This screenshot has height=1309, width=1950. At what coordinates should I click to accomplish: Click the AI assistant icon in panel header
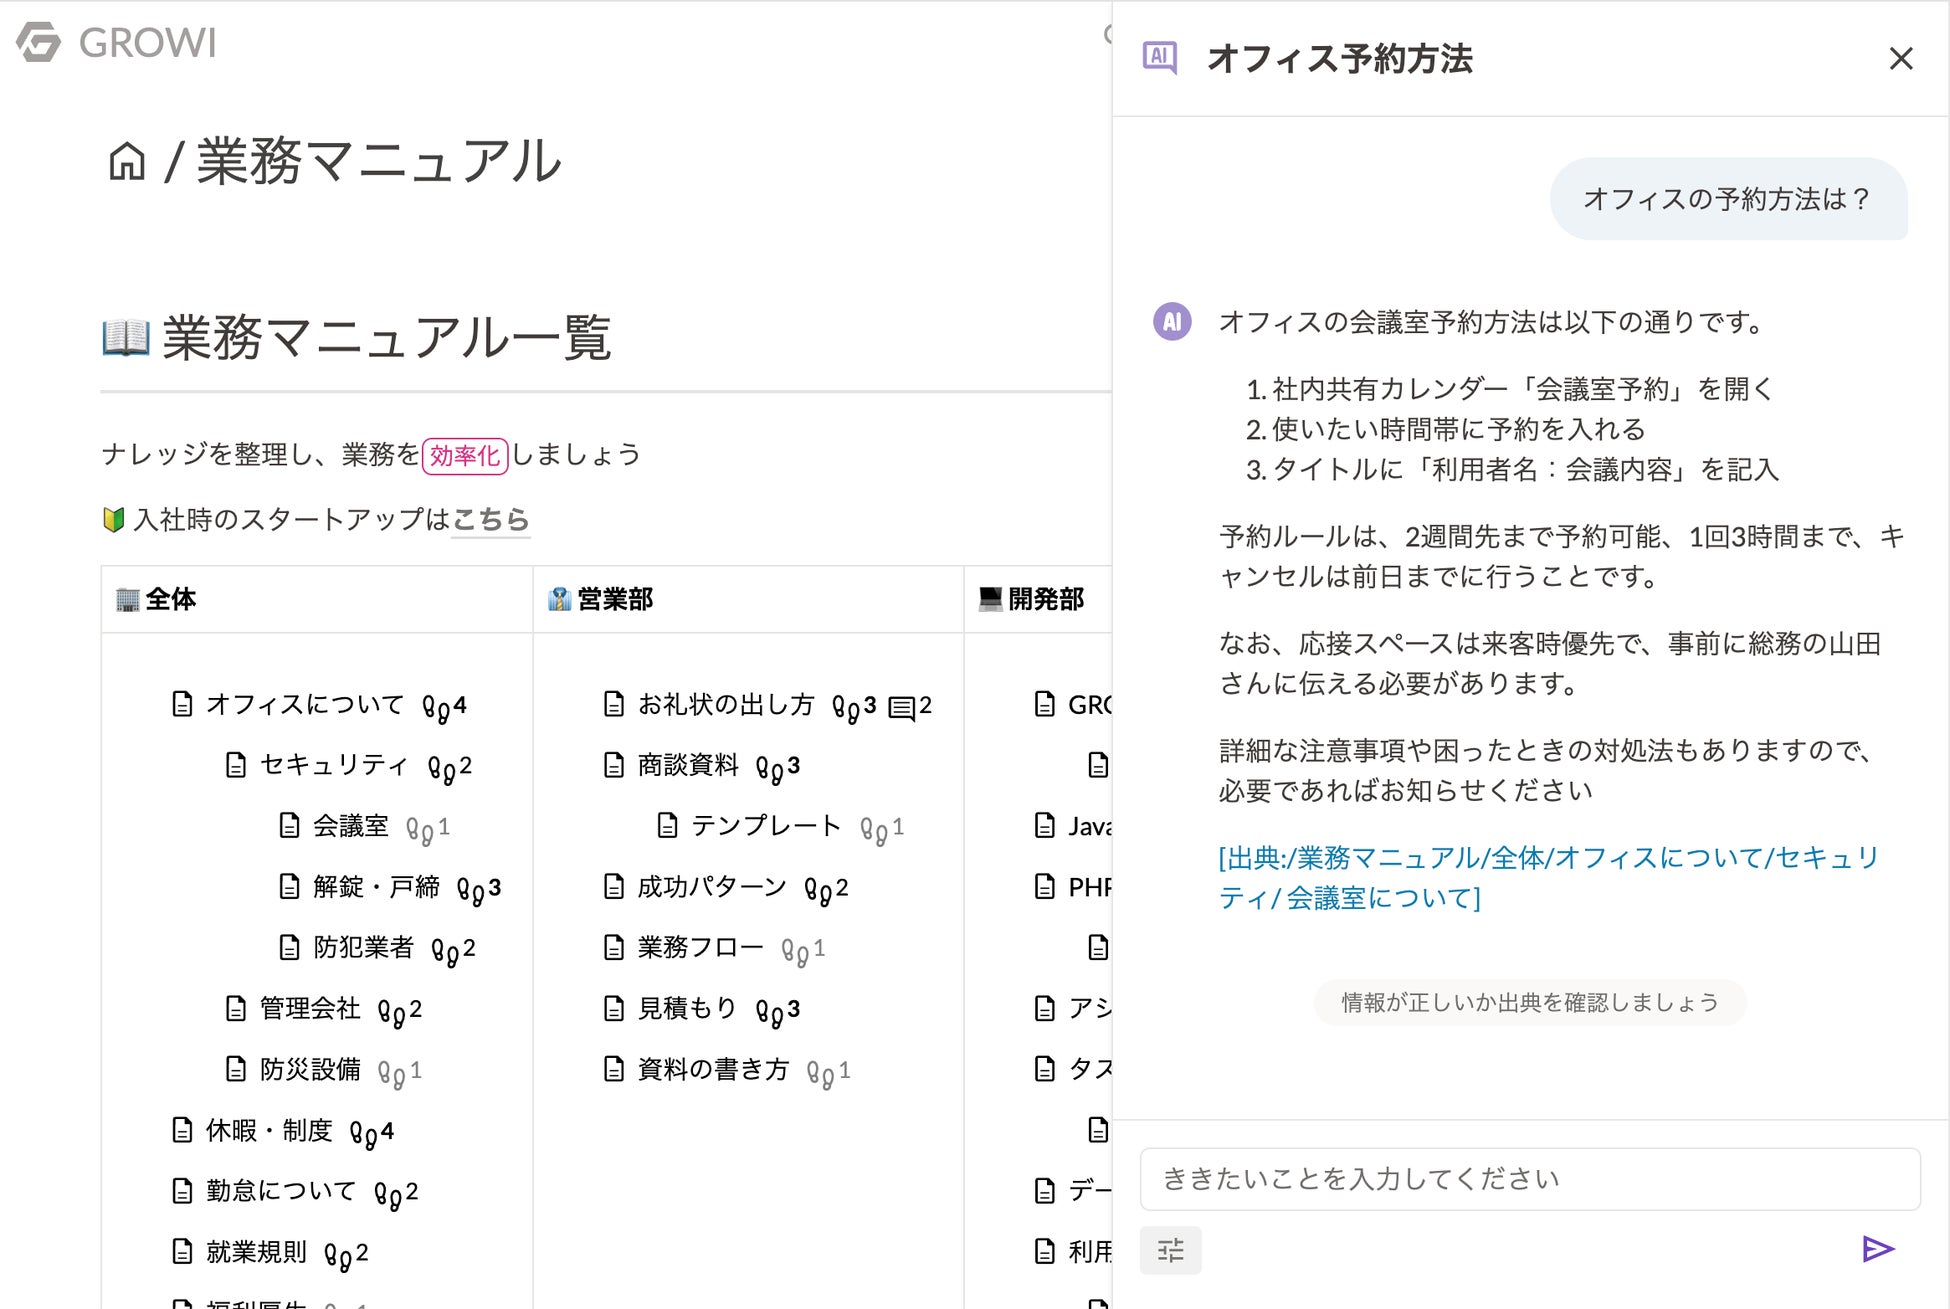(x=1160, y=58)
